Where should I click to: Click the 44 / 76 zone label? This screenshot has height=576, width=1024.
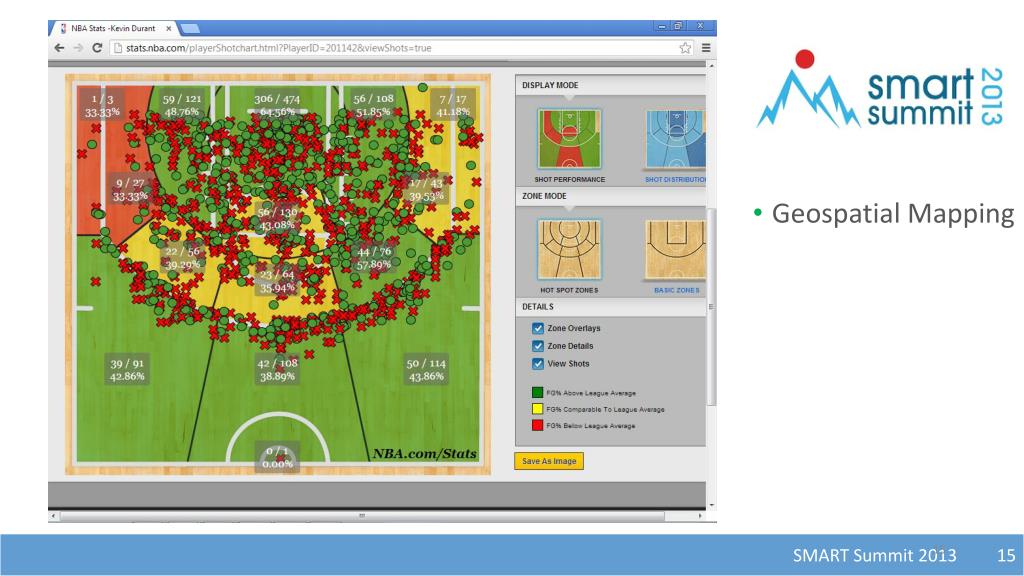point(374,258)
